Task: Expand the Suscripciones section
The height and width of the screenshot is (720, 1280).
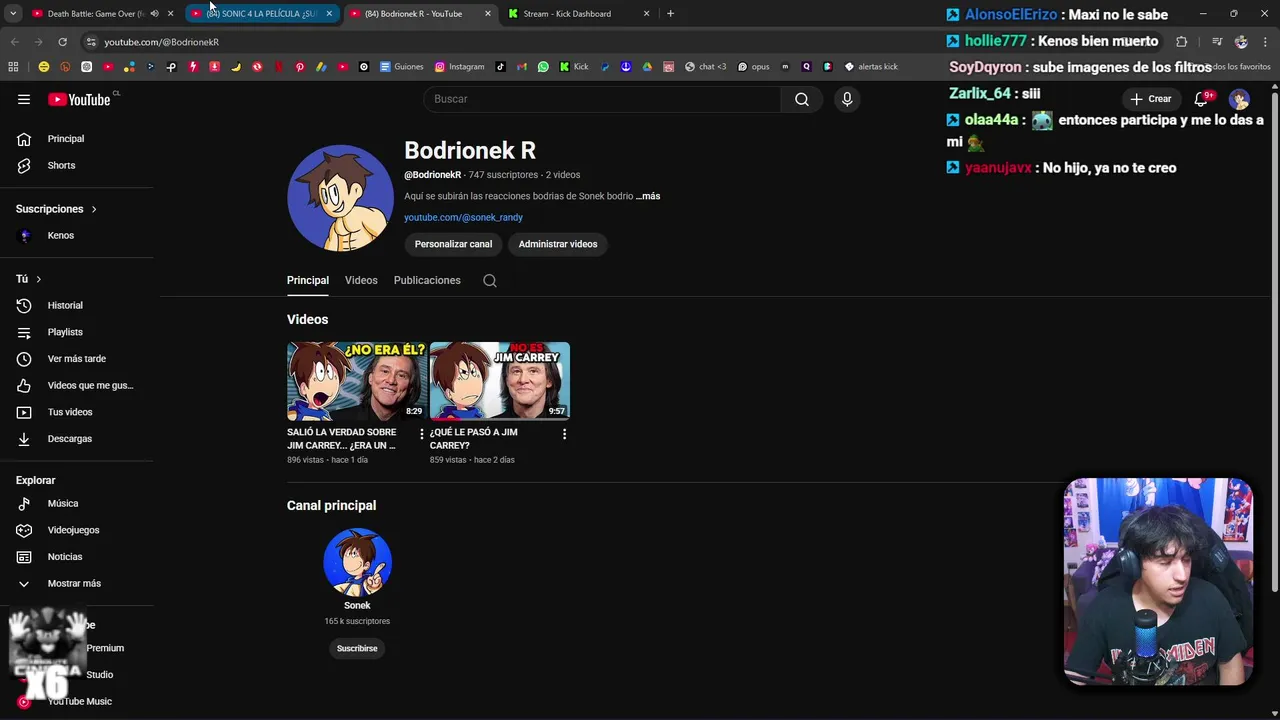Action: point(56,209)
